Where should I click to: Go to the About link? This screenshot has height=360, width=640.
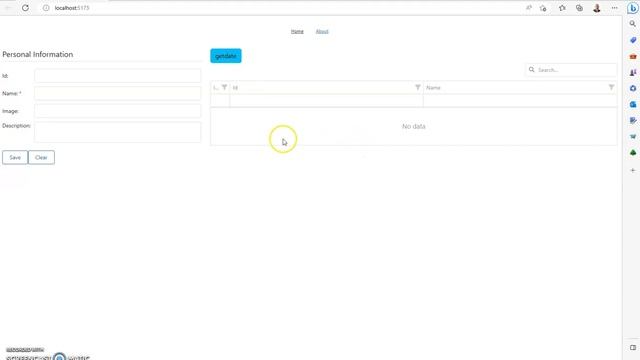coord(322,31)
